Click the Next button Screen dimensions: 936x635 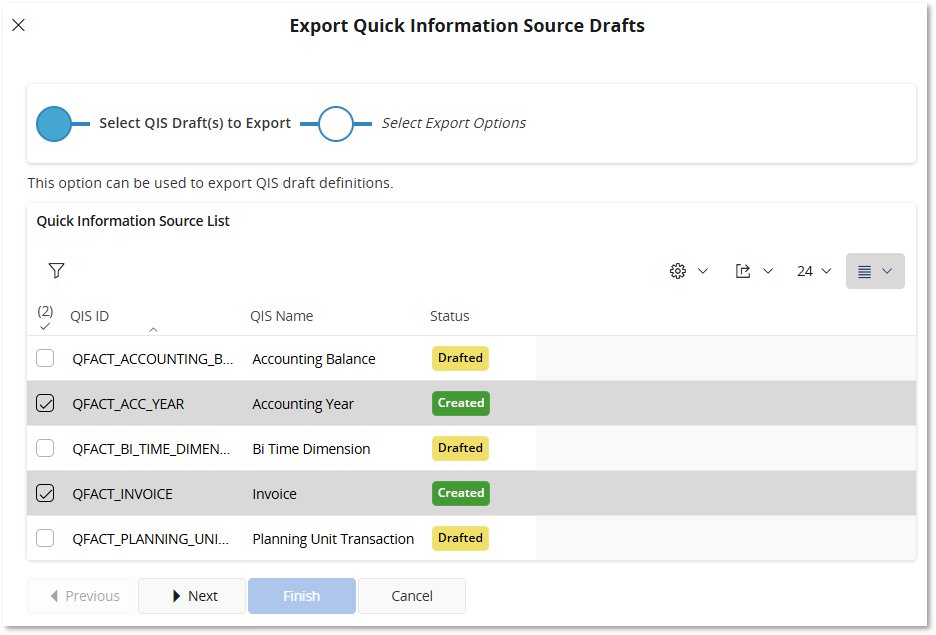point(192,596)
